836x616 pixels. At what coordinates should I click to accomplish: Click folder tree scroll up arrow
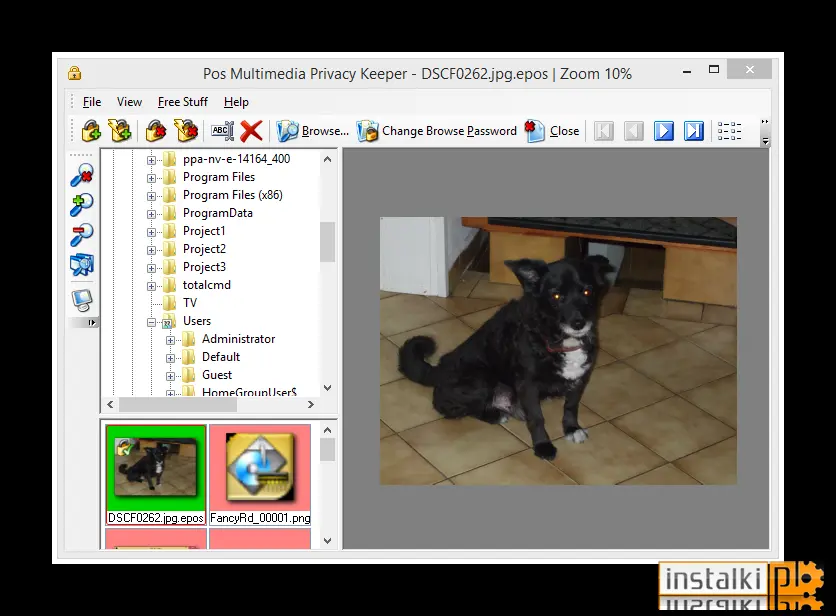(327, 159)
